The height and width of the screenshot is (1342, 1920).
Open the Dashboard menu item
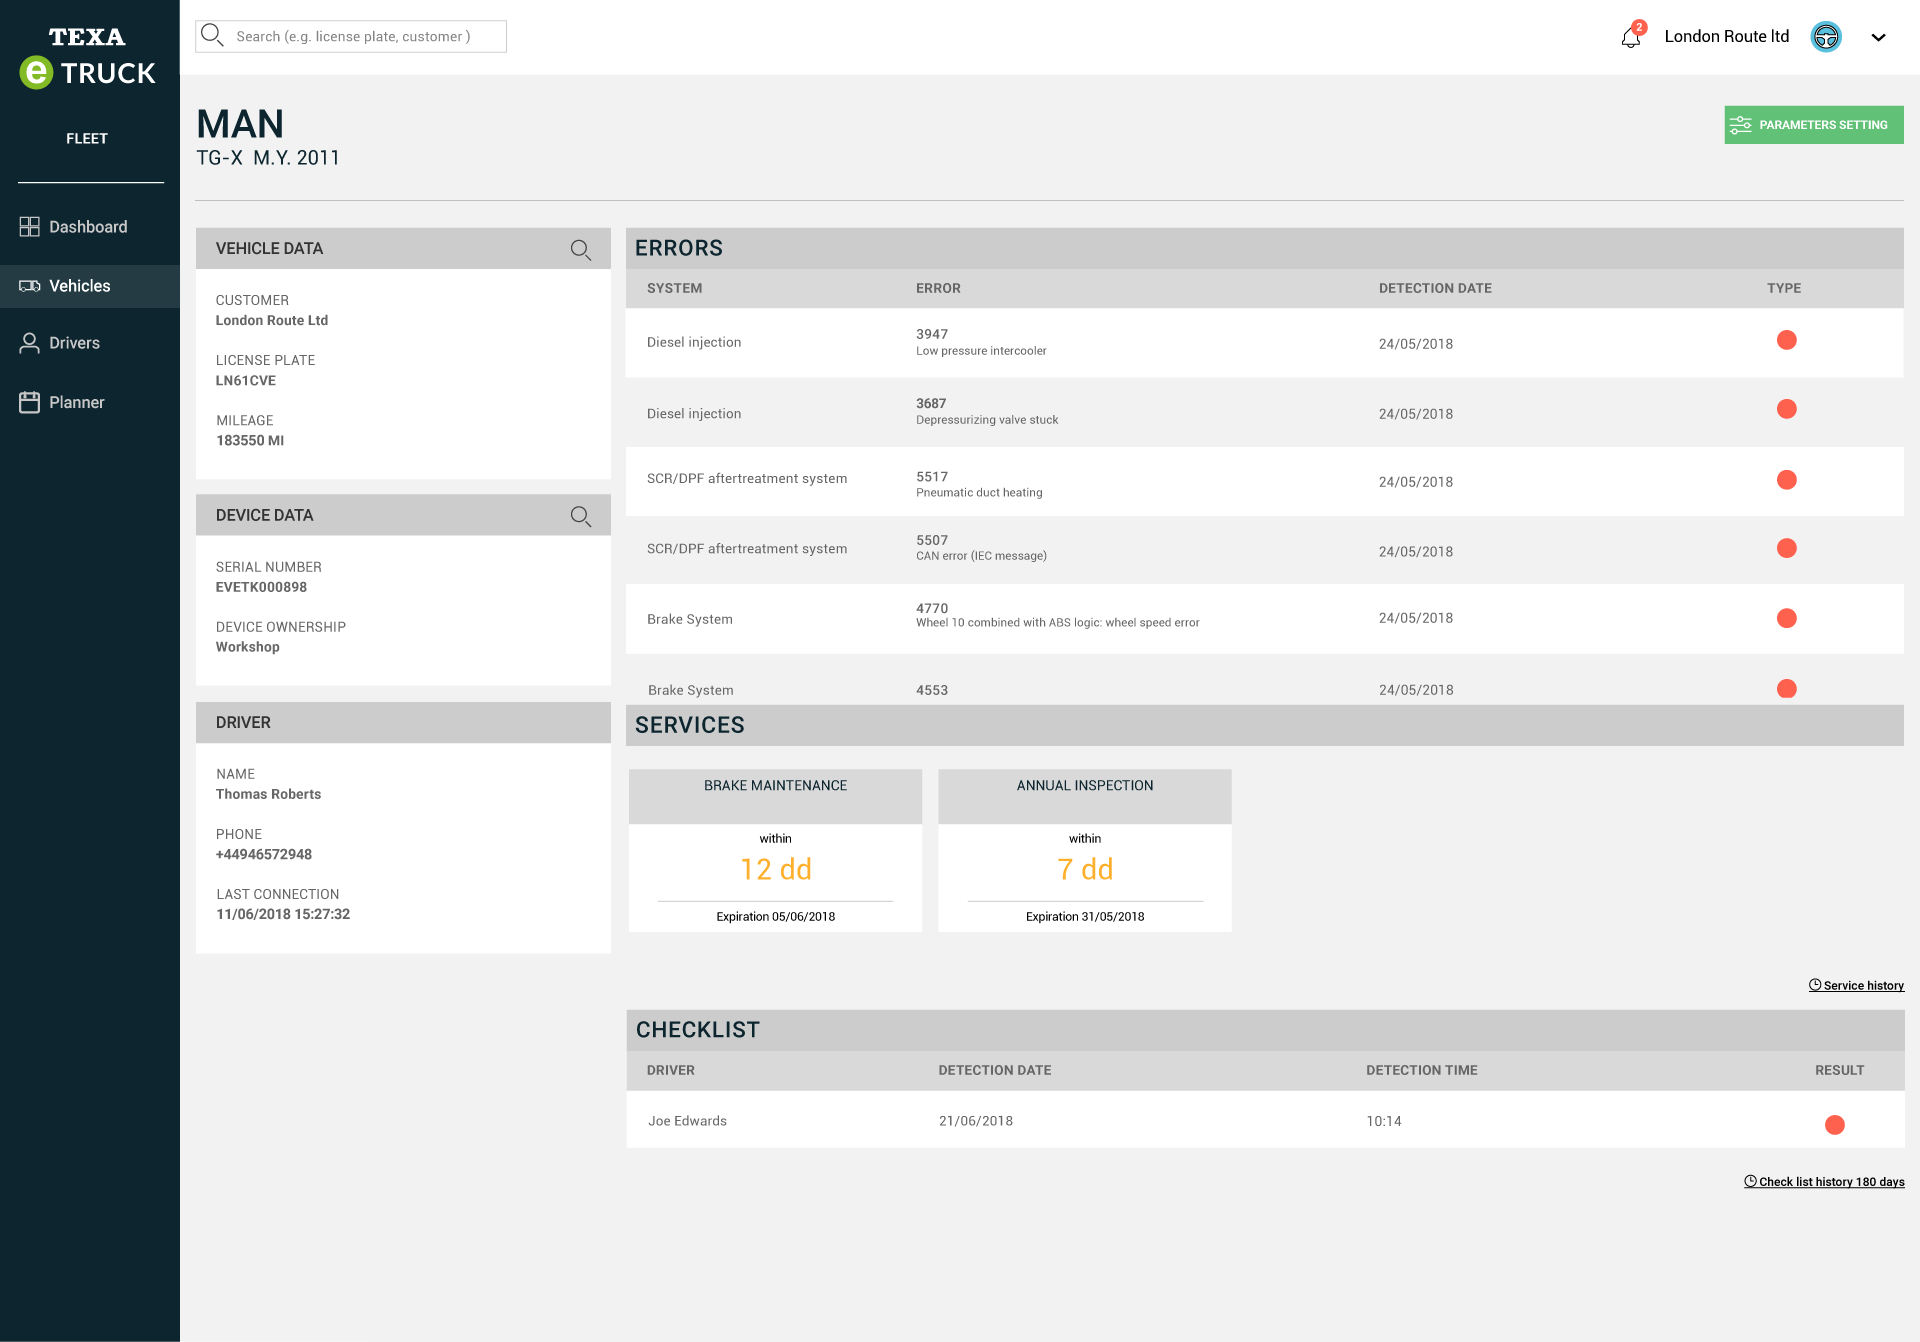click(x=90, y=227)
